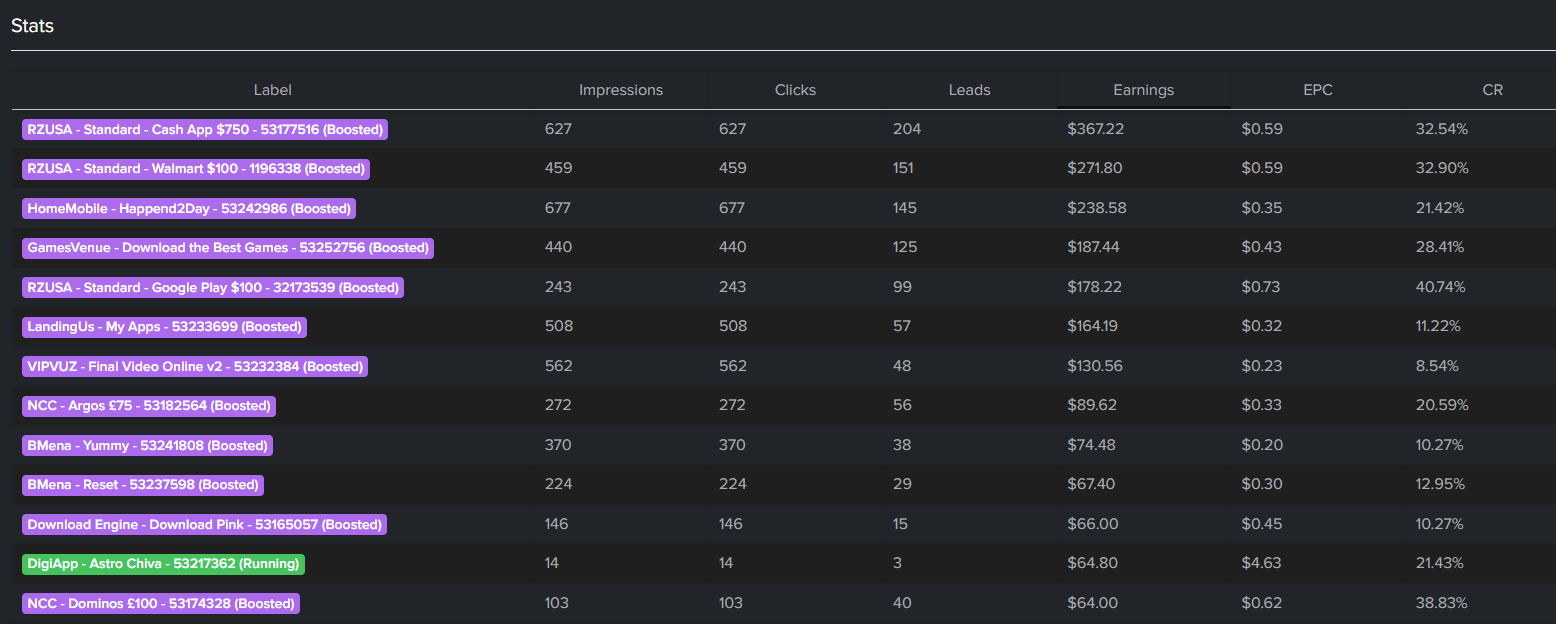Open LandingUs My Apps label

tap(164, 327)
